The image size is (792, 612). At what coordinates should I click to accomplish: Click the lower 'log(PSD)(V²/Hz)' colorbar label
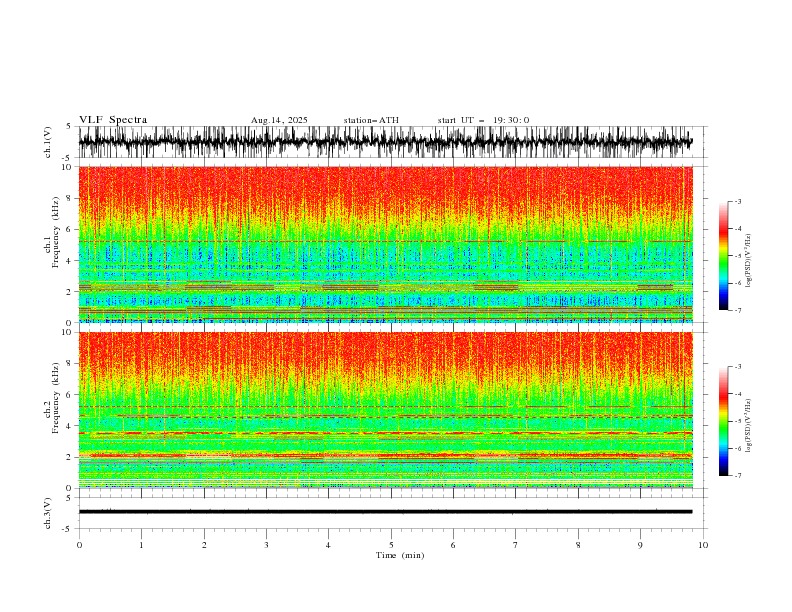point(749,425)
